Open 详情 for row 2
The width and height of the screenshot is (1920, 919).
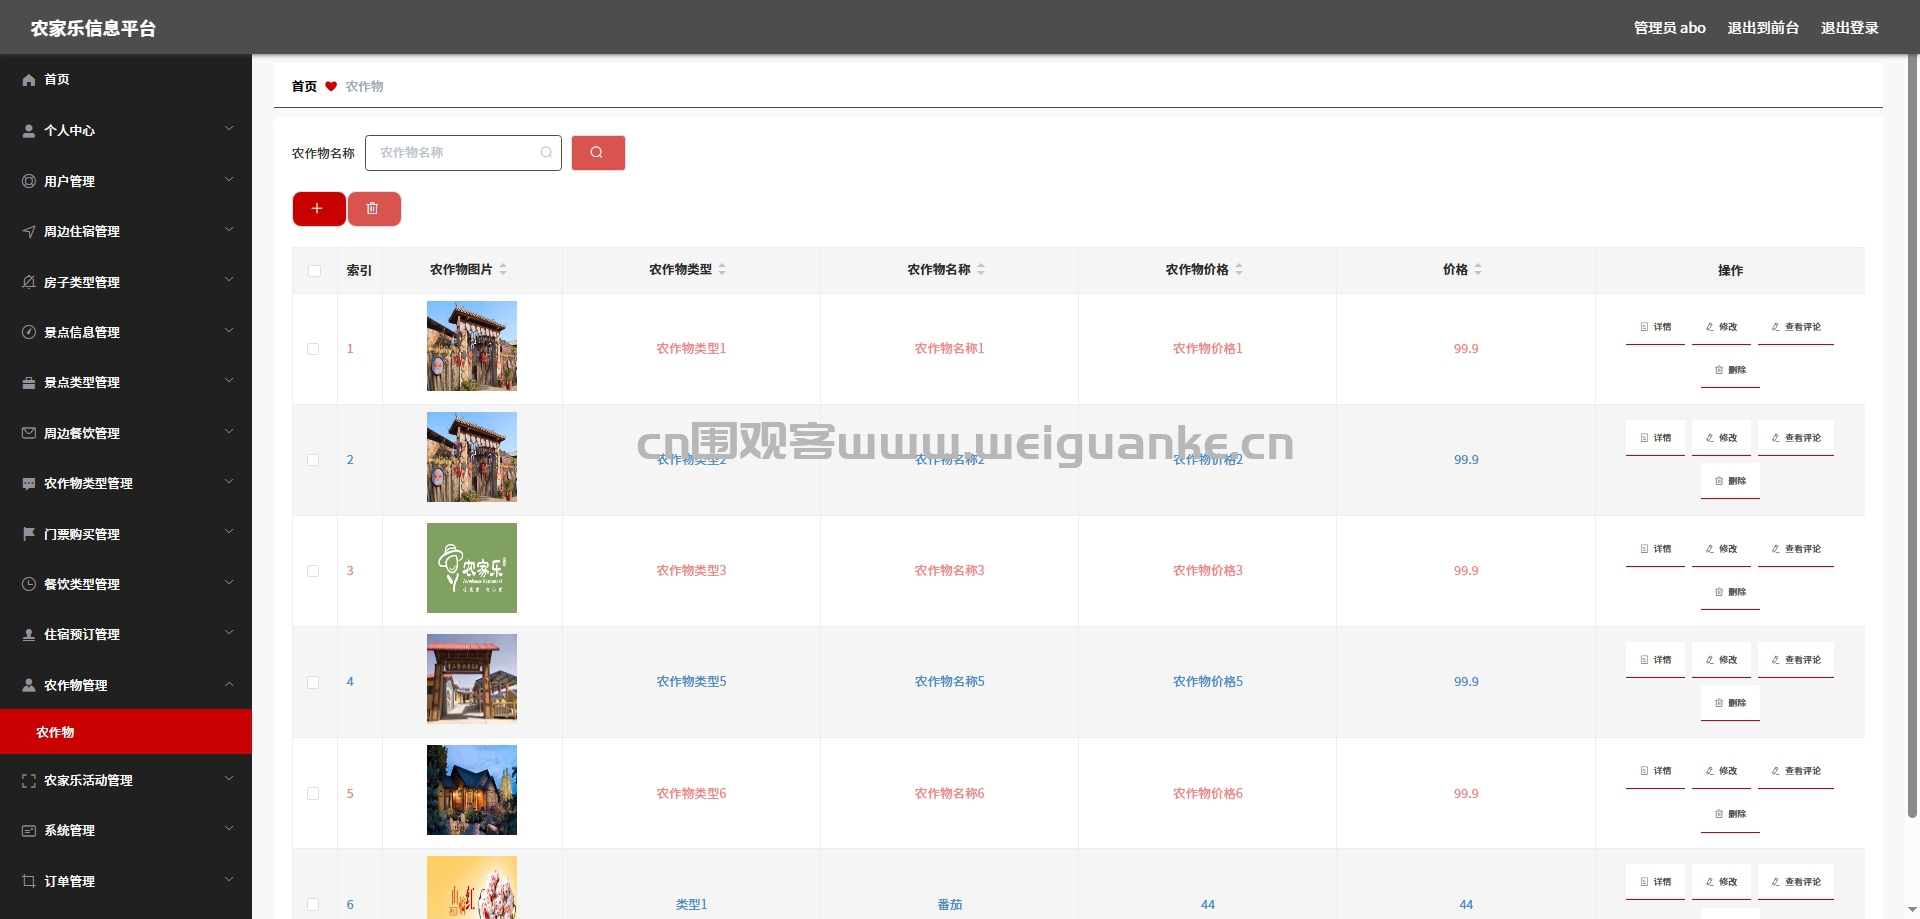coord(1655,438)
